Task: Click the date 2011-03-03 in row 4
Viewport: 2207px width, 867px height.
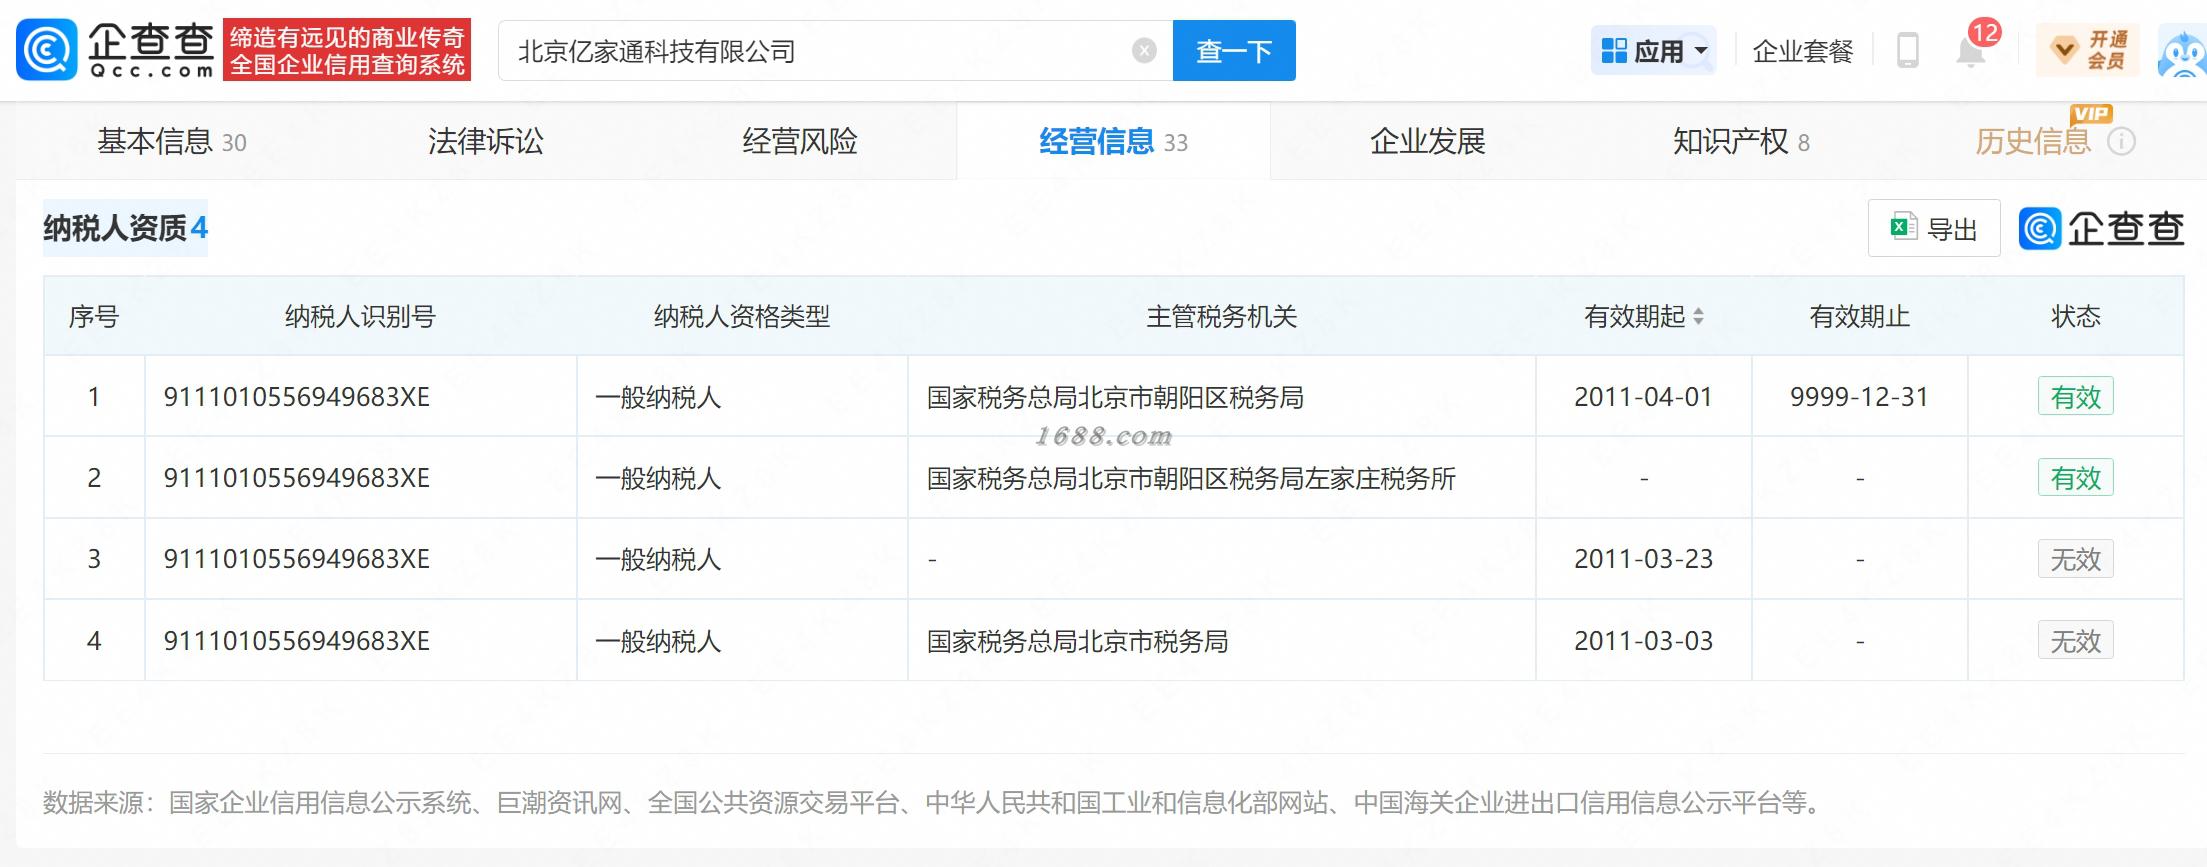Action: pyautogui.click(x=1643, y=641)
